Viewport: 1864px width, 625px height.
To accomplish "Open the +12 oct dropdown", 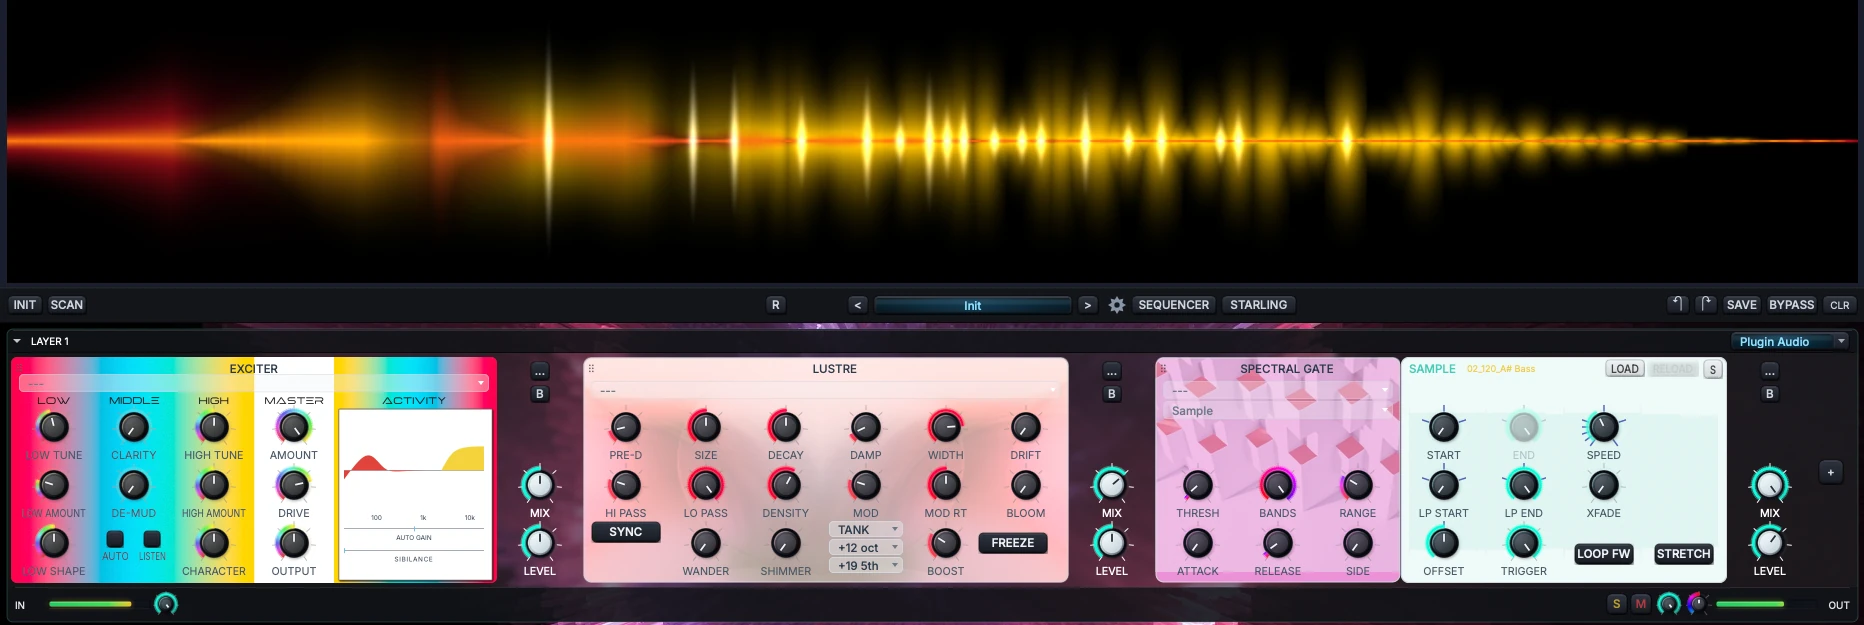I will 866,548.
